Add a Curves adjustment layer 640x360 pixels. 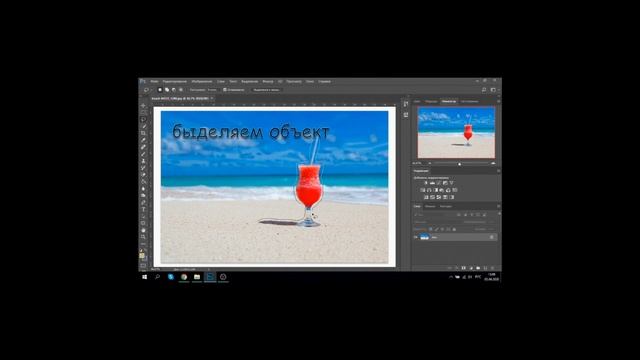(439, 183)
